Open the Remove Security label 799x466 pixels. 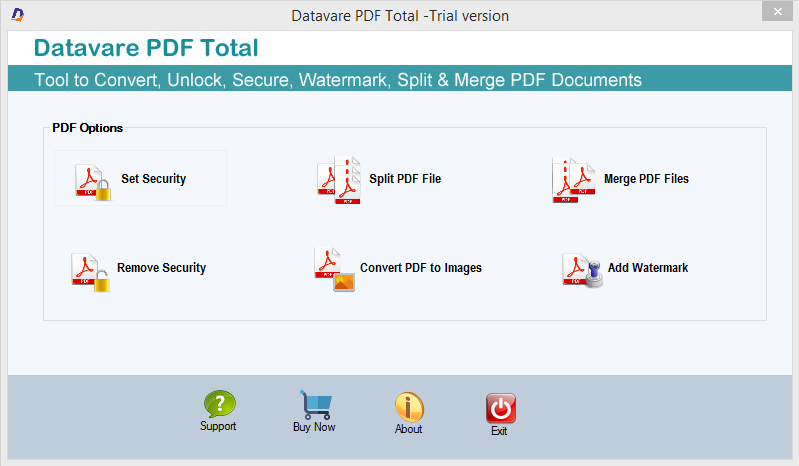tap(162, 268)
